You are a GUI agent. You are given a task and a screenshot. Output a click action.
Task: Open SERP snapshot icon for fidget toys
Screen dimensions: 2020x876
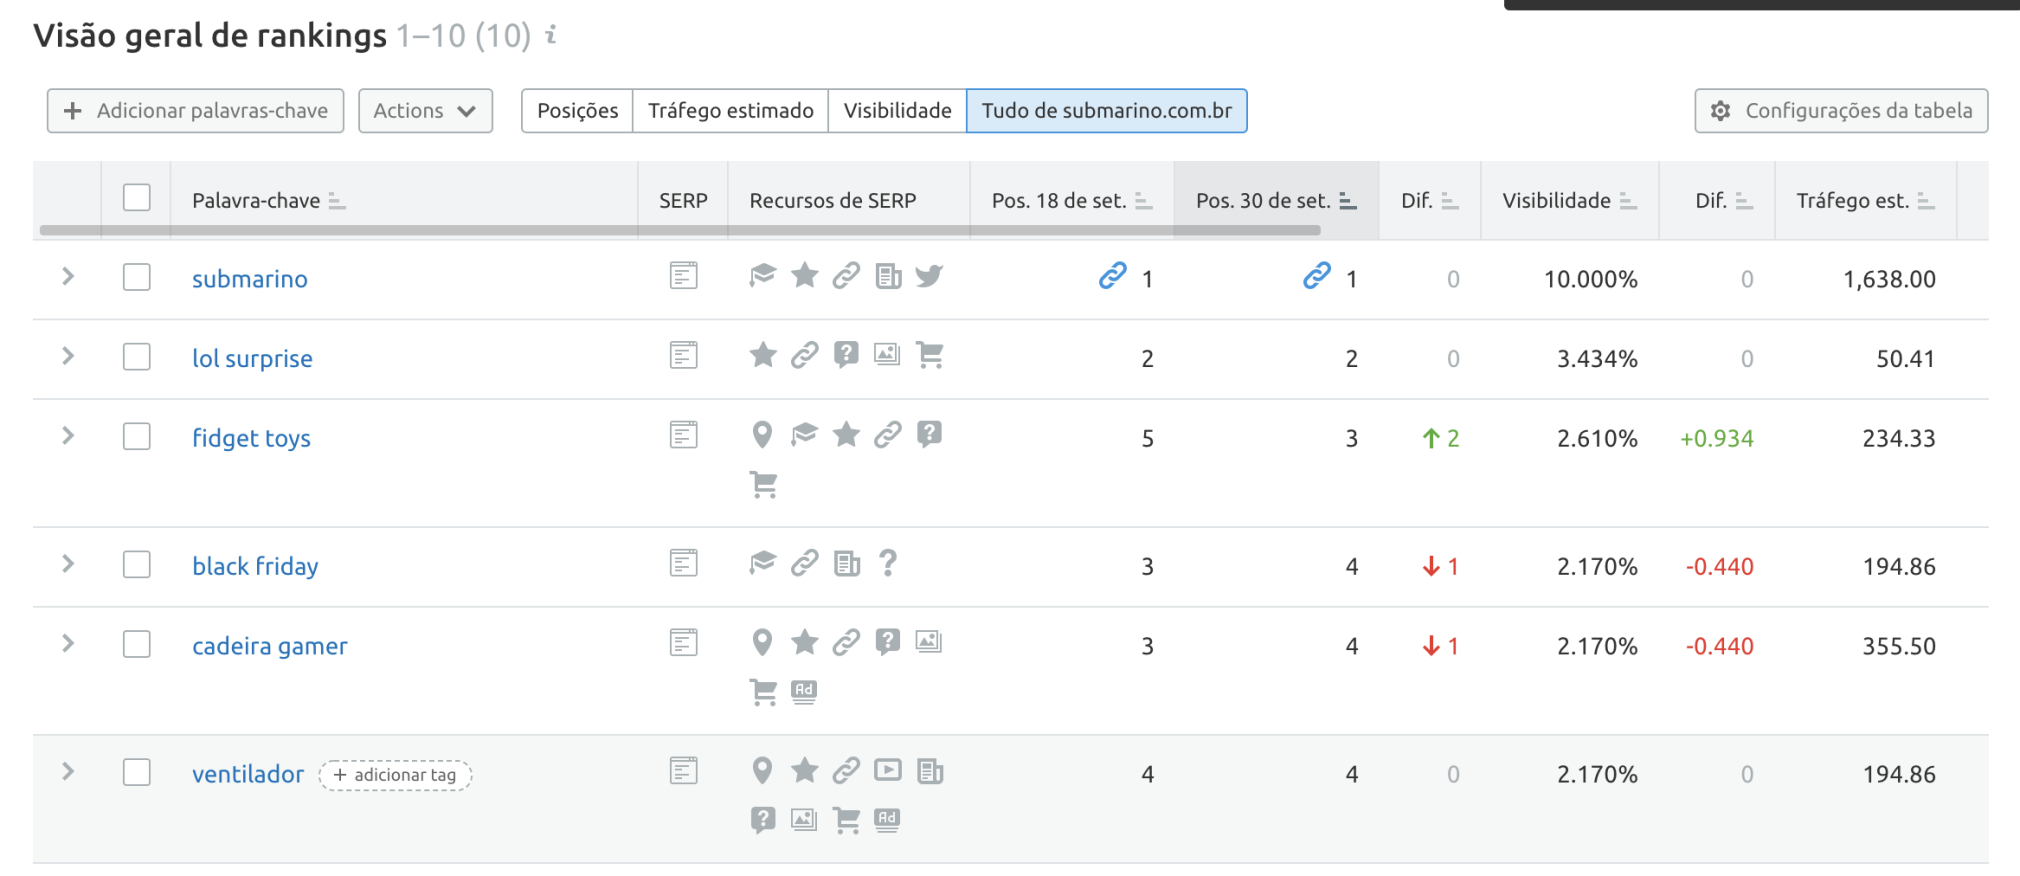click(684, 436)
